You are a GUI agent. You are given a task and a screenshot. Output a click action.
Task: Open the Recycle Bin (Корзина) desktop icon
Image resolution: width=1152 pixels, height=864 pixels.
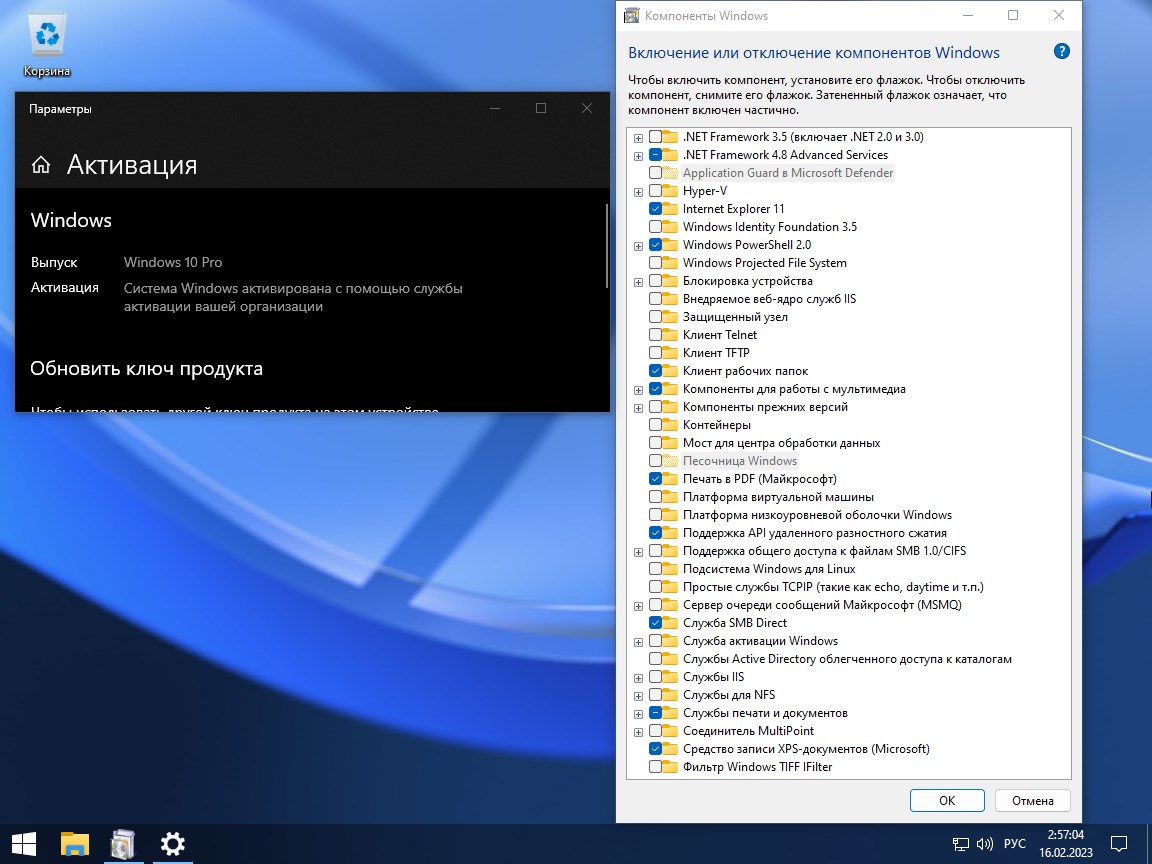pyautogui.click(x=47, y=46)
